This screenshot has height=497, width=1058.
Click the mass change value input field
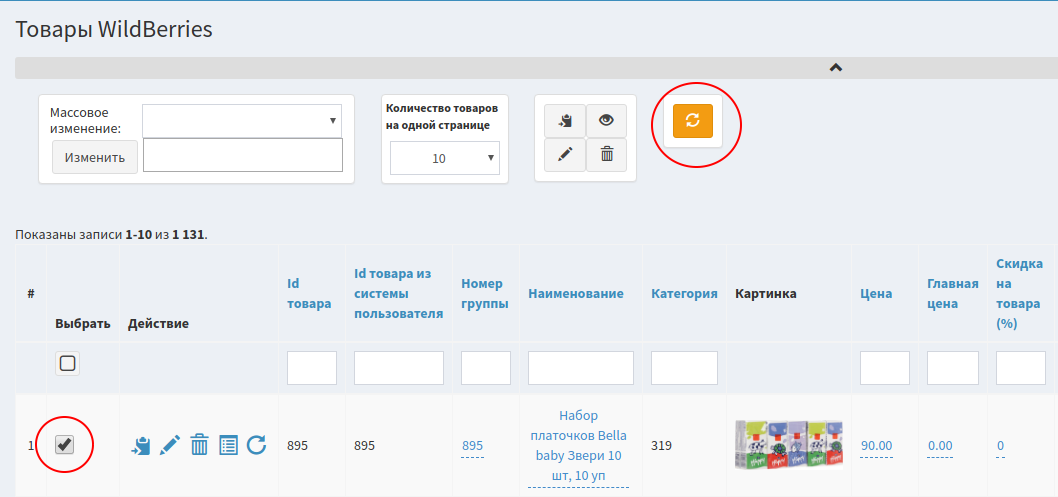[243, 156]
